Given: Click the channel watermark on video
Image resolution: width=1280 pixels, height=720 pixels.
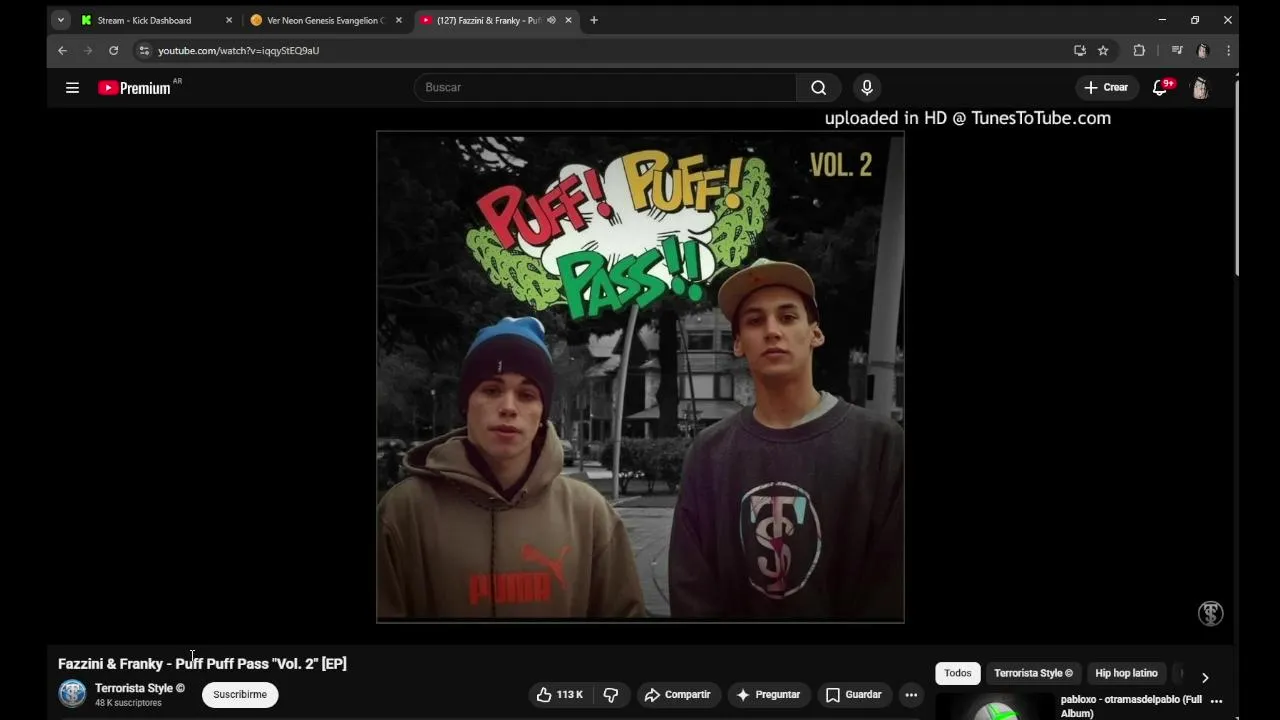Looking at the screenshot, I should pyautogui.click(x=1210, y=613).
